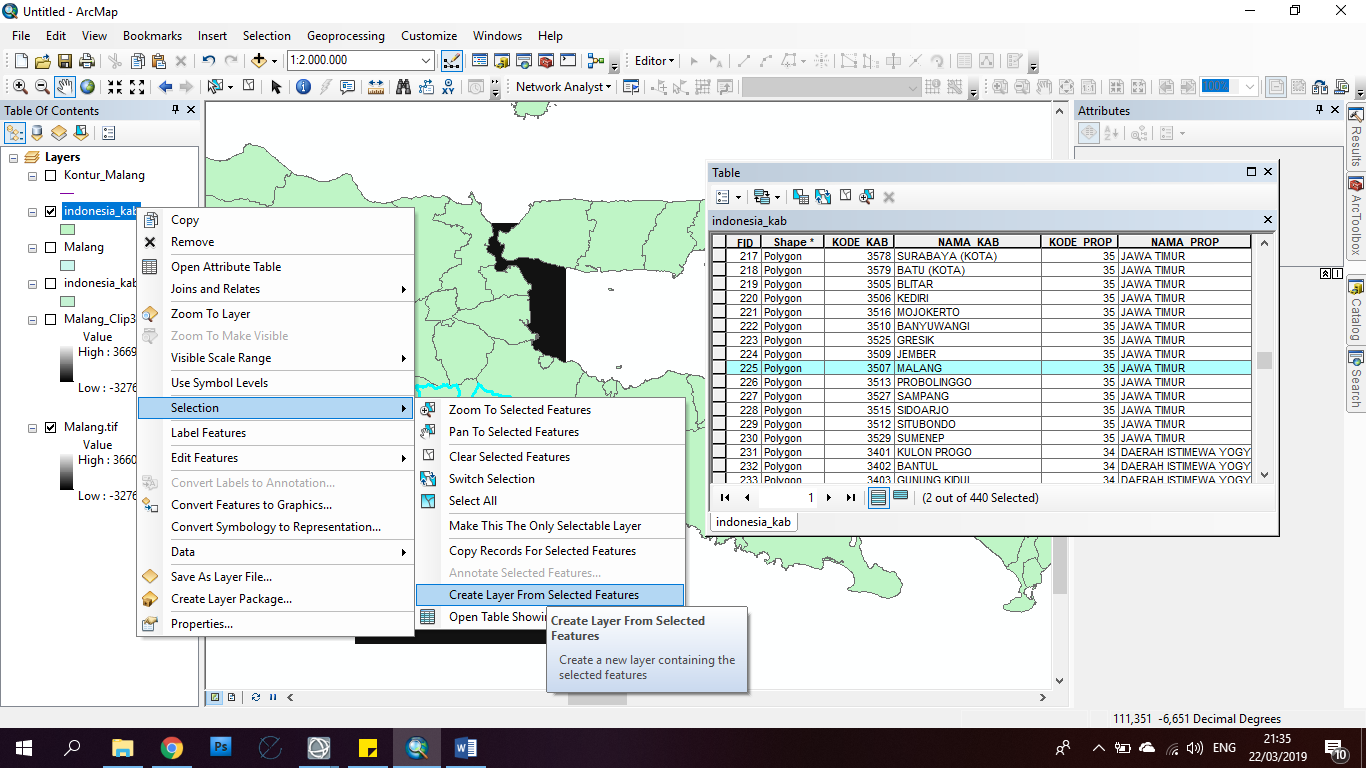Image resolution: width=1366 pixels, height=768 pixels.
Task: Toggle visibility of the Malang.tif layer
Action: point(50,427)
